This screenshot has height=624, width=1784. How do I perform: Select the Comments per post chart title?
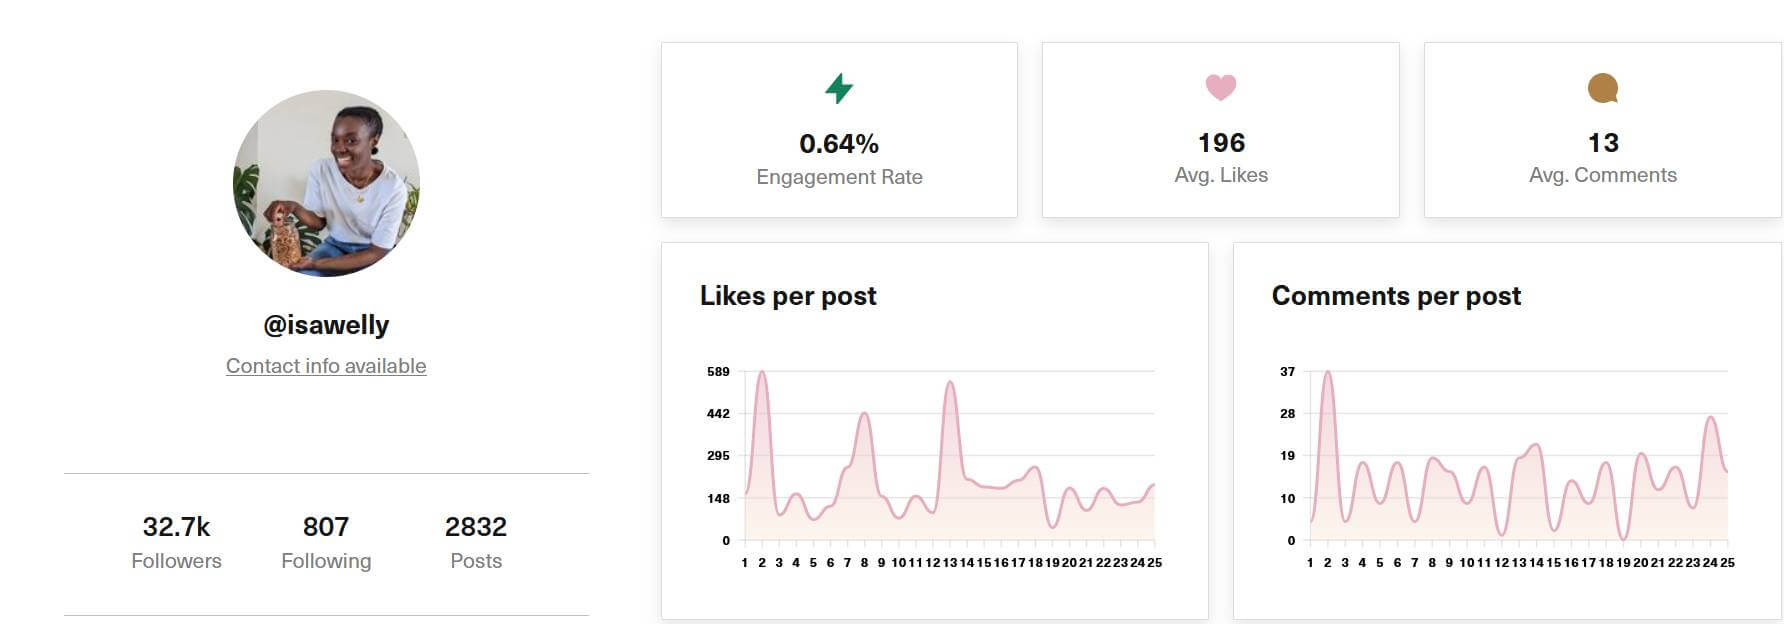pos(1396,296)
